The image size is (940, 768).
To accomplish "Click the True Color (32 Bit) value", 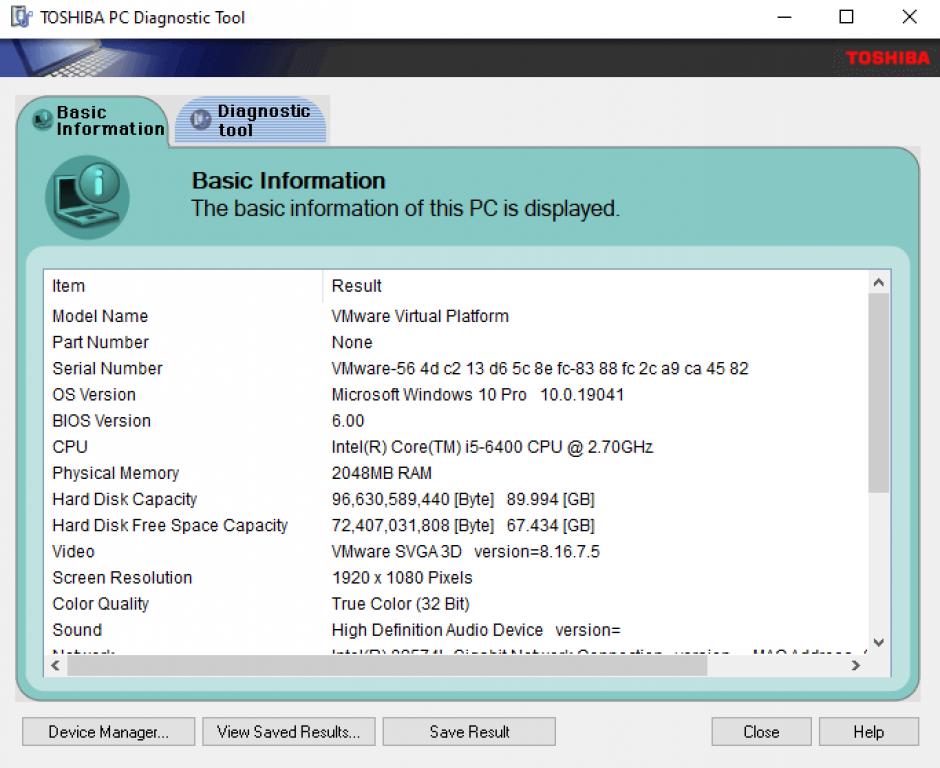I will pos(400,604).
